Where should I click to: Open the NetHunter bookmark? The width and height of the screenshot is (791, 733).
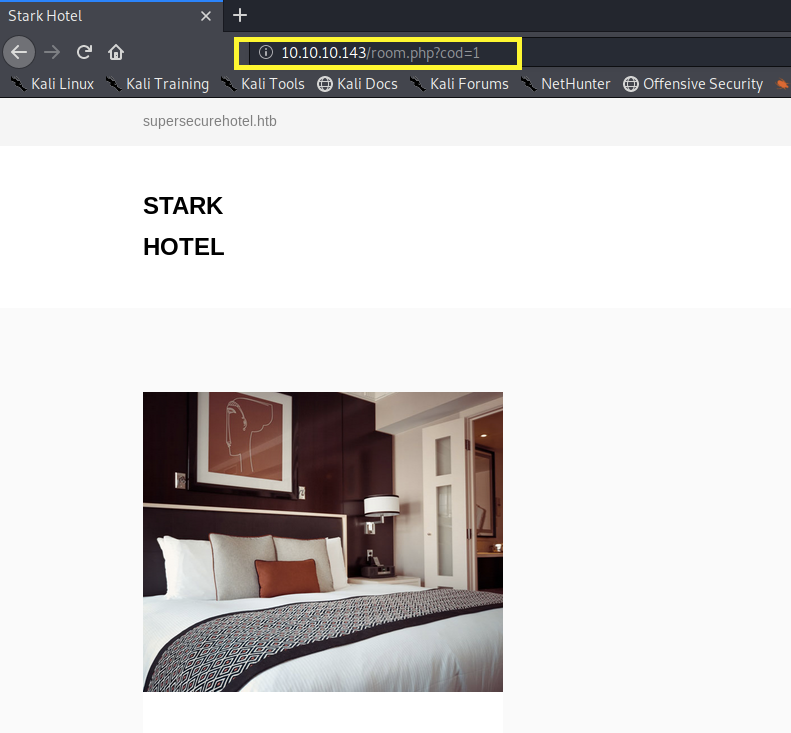(565, 84)
